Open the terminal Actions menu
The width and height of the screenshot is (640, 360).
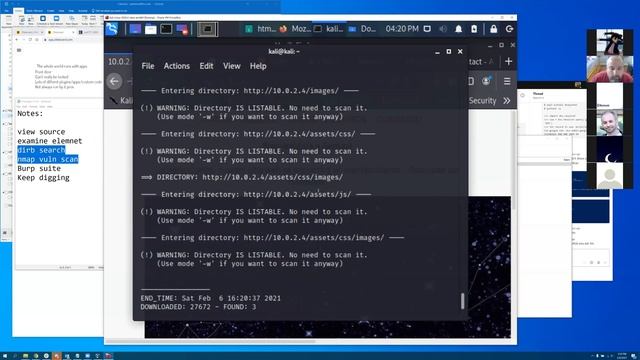[x=177, y=66]
